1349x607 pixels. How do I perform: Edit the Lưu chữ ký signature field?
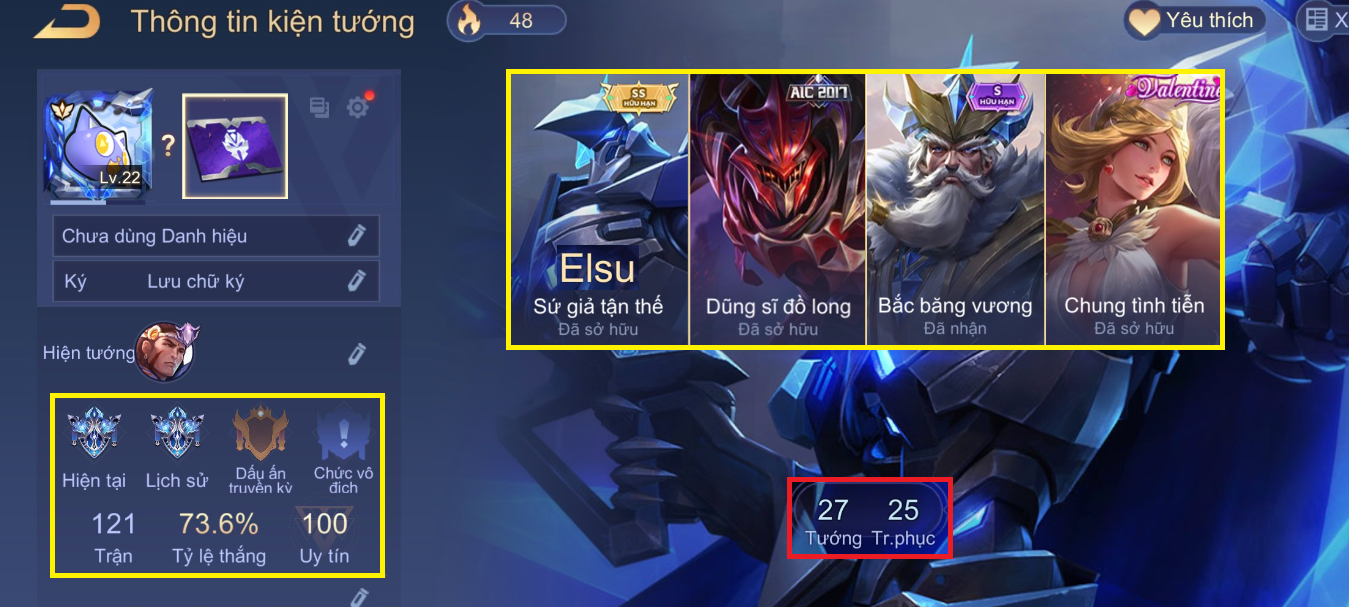pyautogui.click(x=216, y=281)
